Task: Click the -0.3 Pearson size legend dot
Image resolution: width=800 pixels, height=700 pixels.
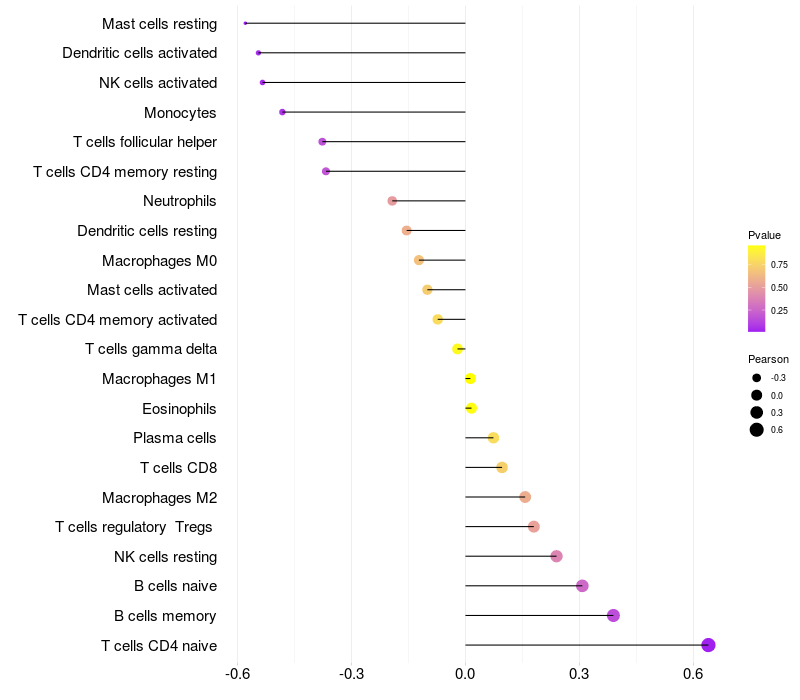Action: 757,378
